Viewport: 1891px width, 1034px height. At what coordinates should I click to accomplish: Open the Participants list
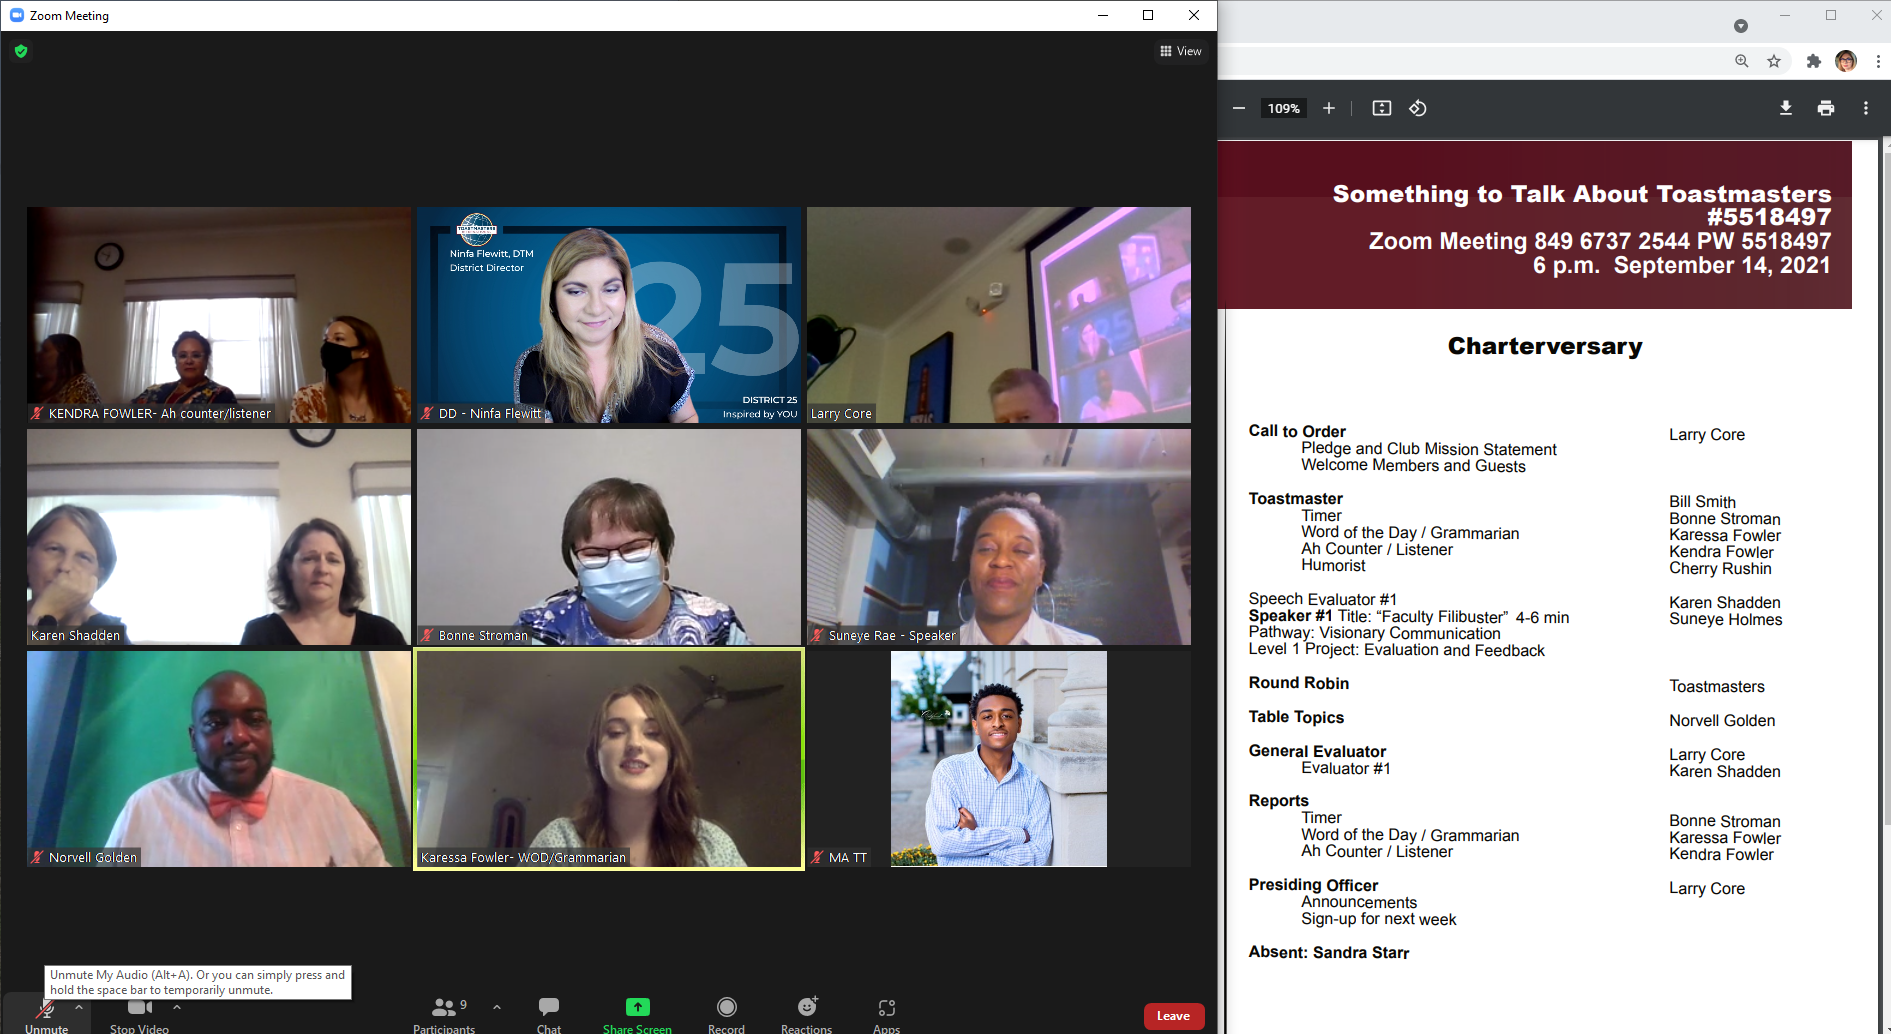444,1012
